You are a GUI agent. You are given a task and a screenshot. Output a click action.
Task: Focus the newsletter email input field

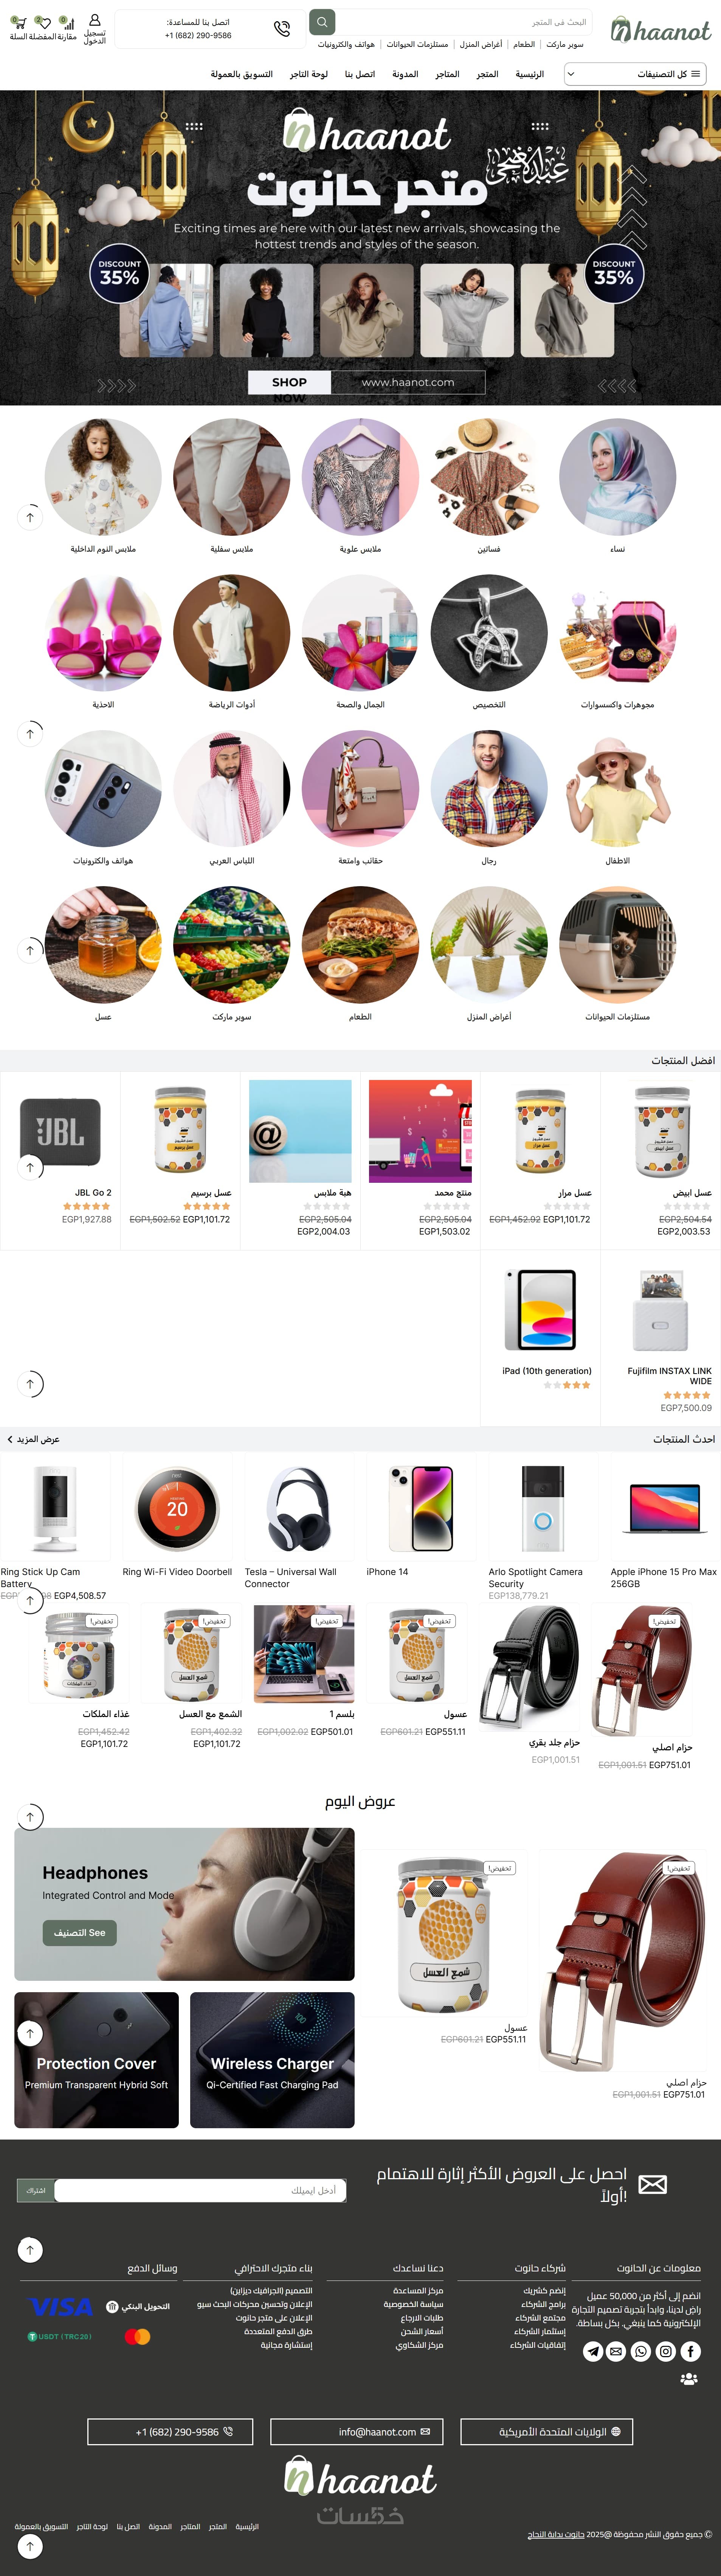pos(200,2190)
